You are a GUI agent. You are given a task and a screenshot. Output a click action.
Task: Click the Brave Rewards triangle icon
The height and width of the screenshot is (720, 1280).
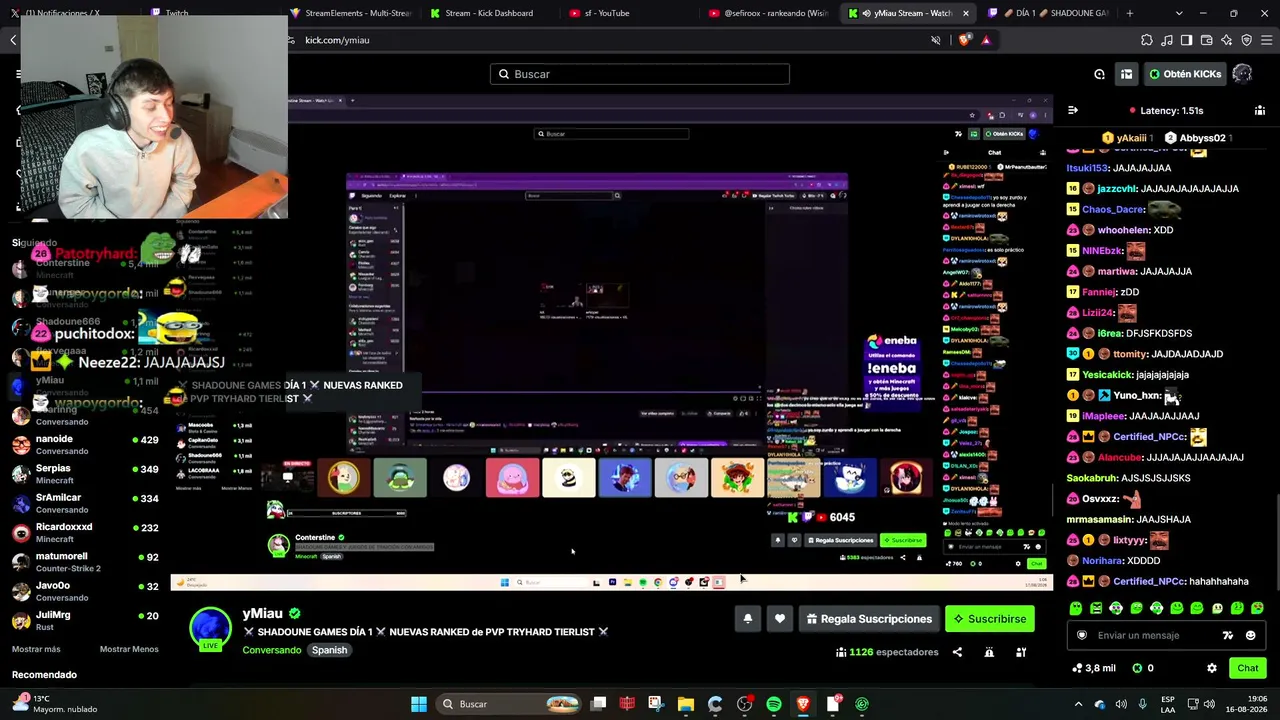pyautogui.click(x=986, y=40)
